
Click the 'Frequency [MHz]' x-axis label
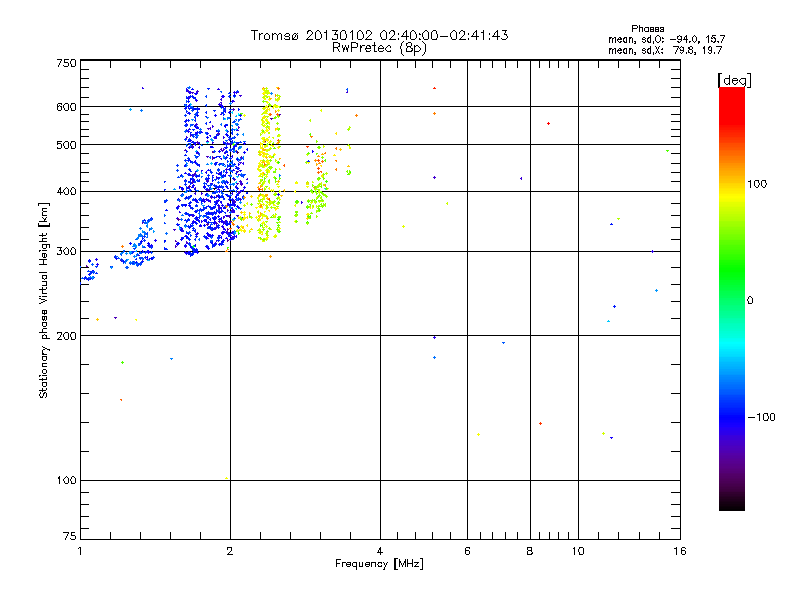pos(379,564)
